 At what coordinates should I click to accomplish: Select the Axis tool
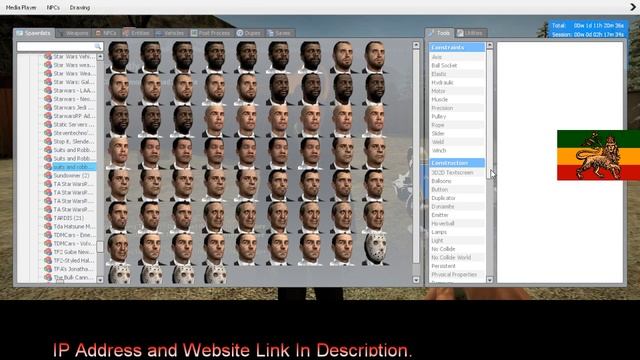[457, 57]
